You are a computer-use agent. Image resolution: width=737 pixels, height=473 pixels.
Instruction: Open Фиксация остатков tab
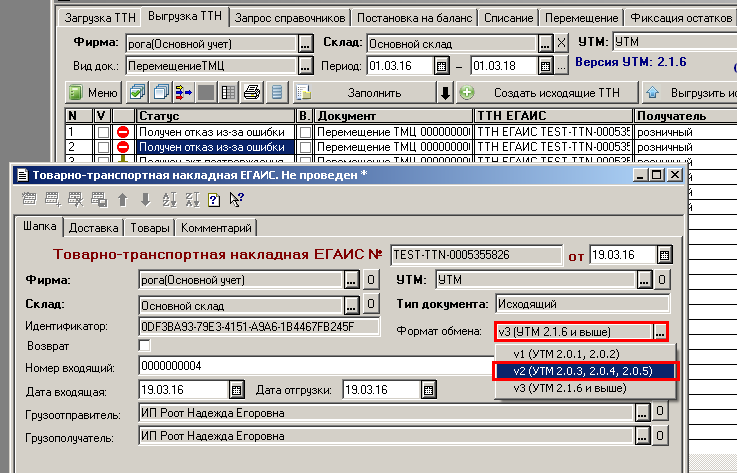681,18
